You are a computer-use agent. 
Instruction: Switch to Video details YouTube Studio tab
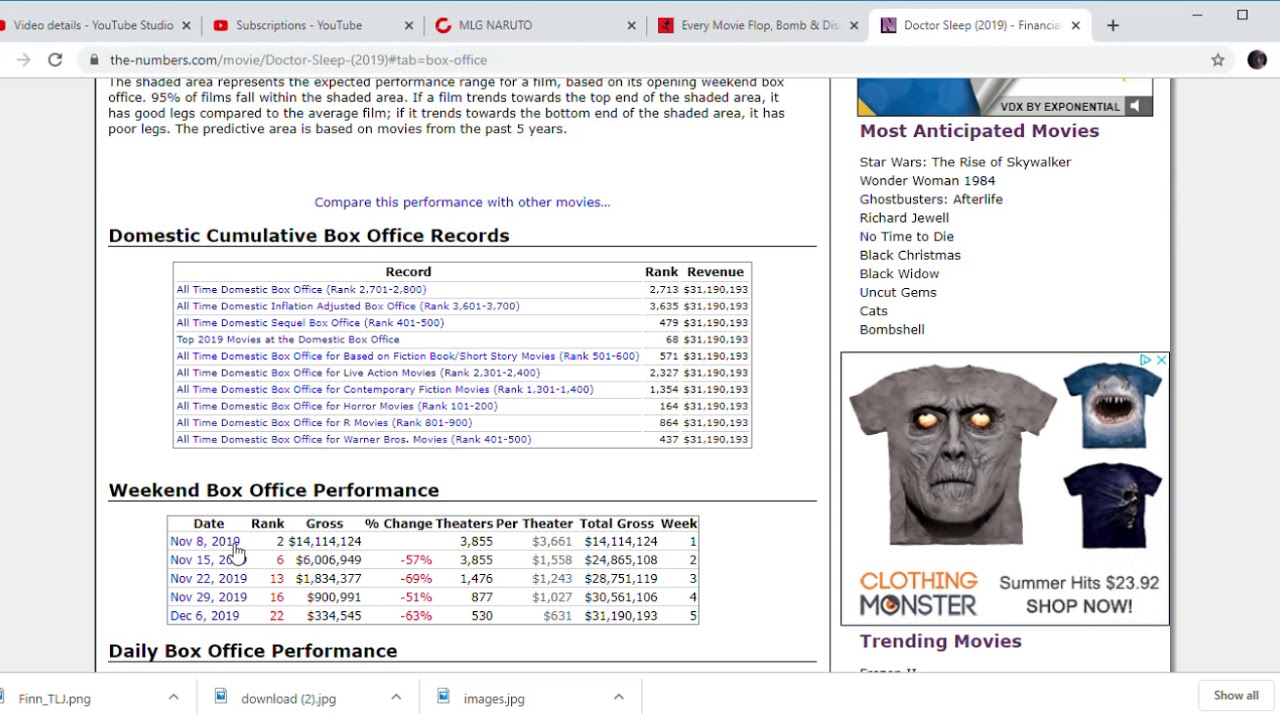(93, 25)
